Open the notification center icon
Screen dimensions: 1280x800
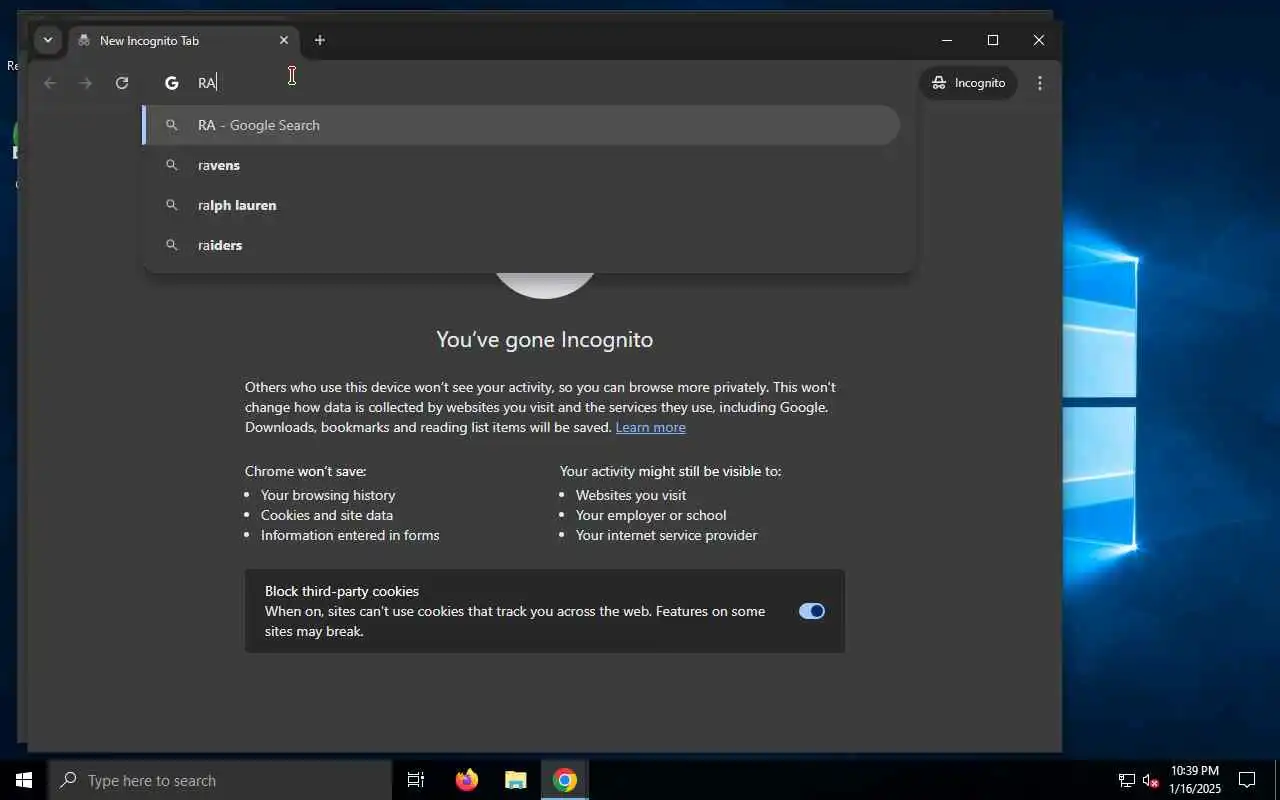pyautogui.click(x=1247, y=780)
